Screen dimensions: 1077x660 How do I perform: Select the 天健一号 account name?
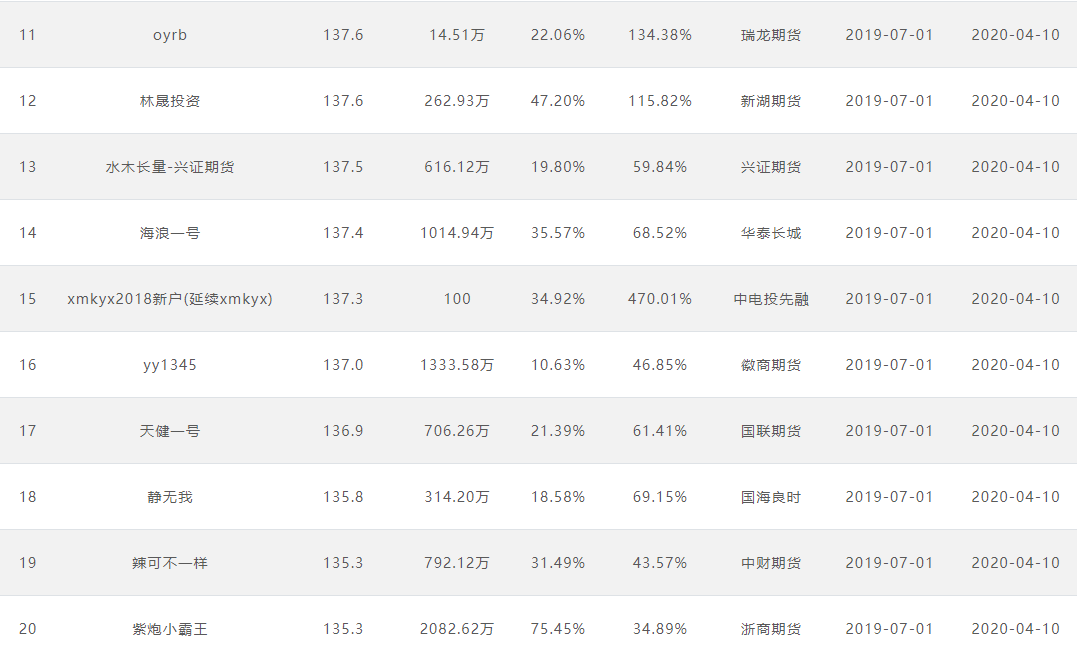(x=170, y=431)
